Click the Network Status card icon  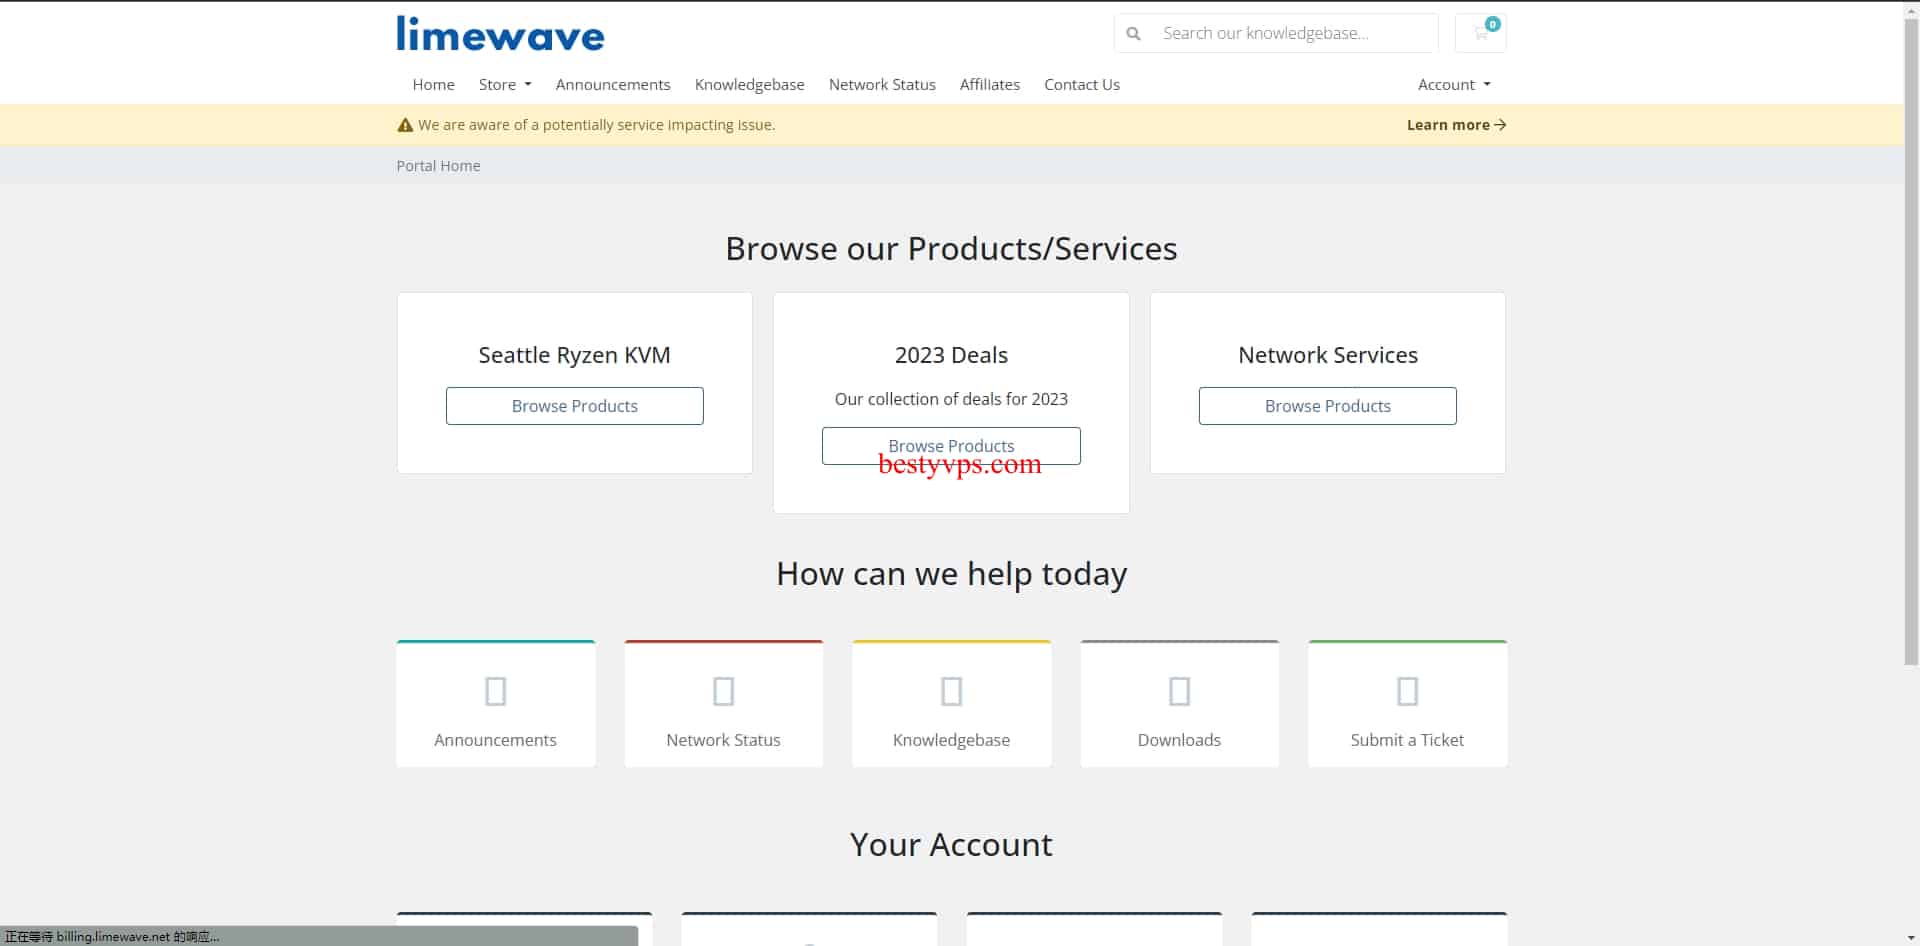click(723, 691)
